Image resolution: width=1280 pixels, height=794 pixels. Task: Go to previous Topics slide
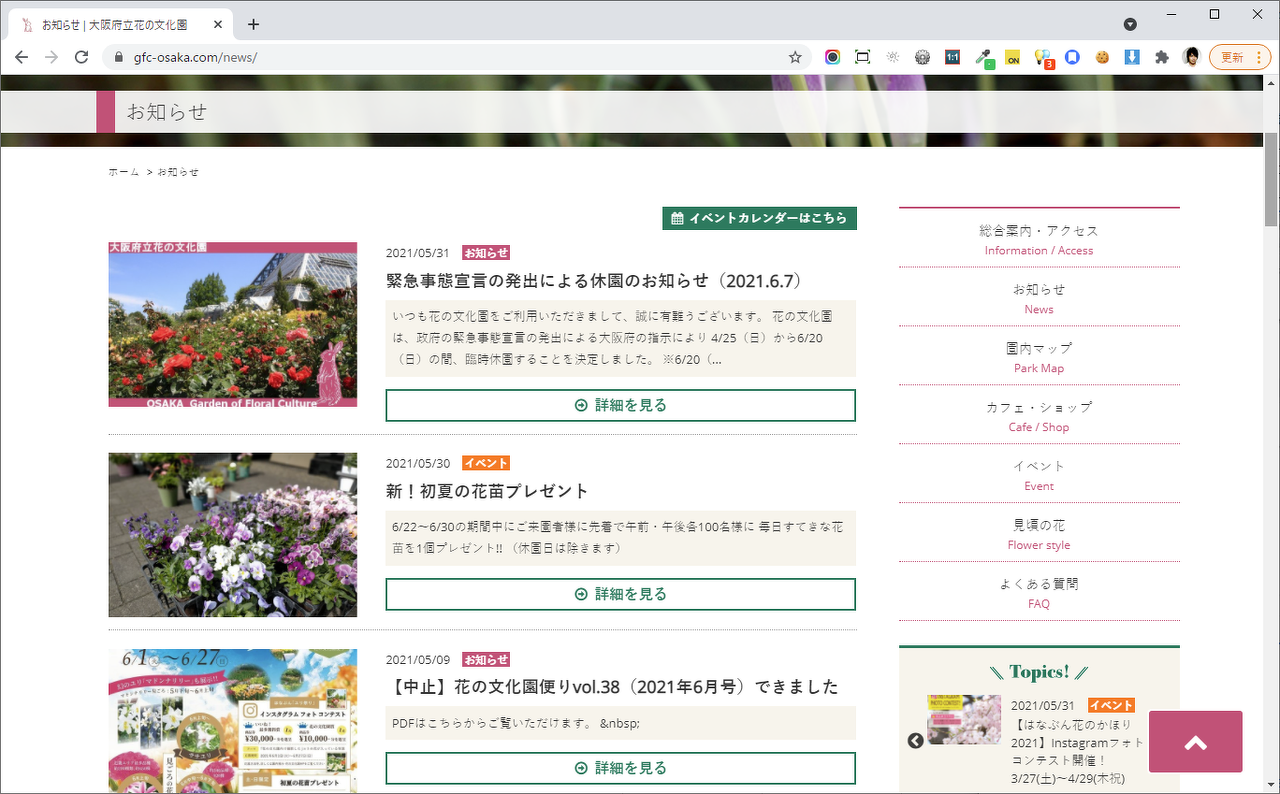click(x=915, y=741)
